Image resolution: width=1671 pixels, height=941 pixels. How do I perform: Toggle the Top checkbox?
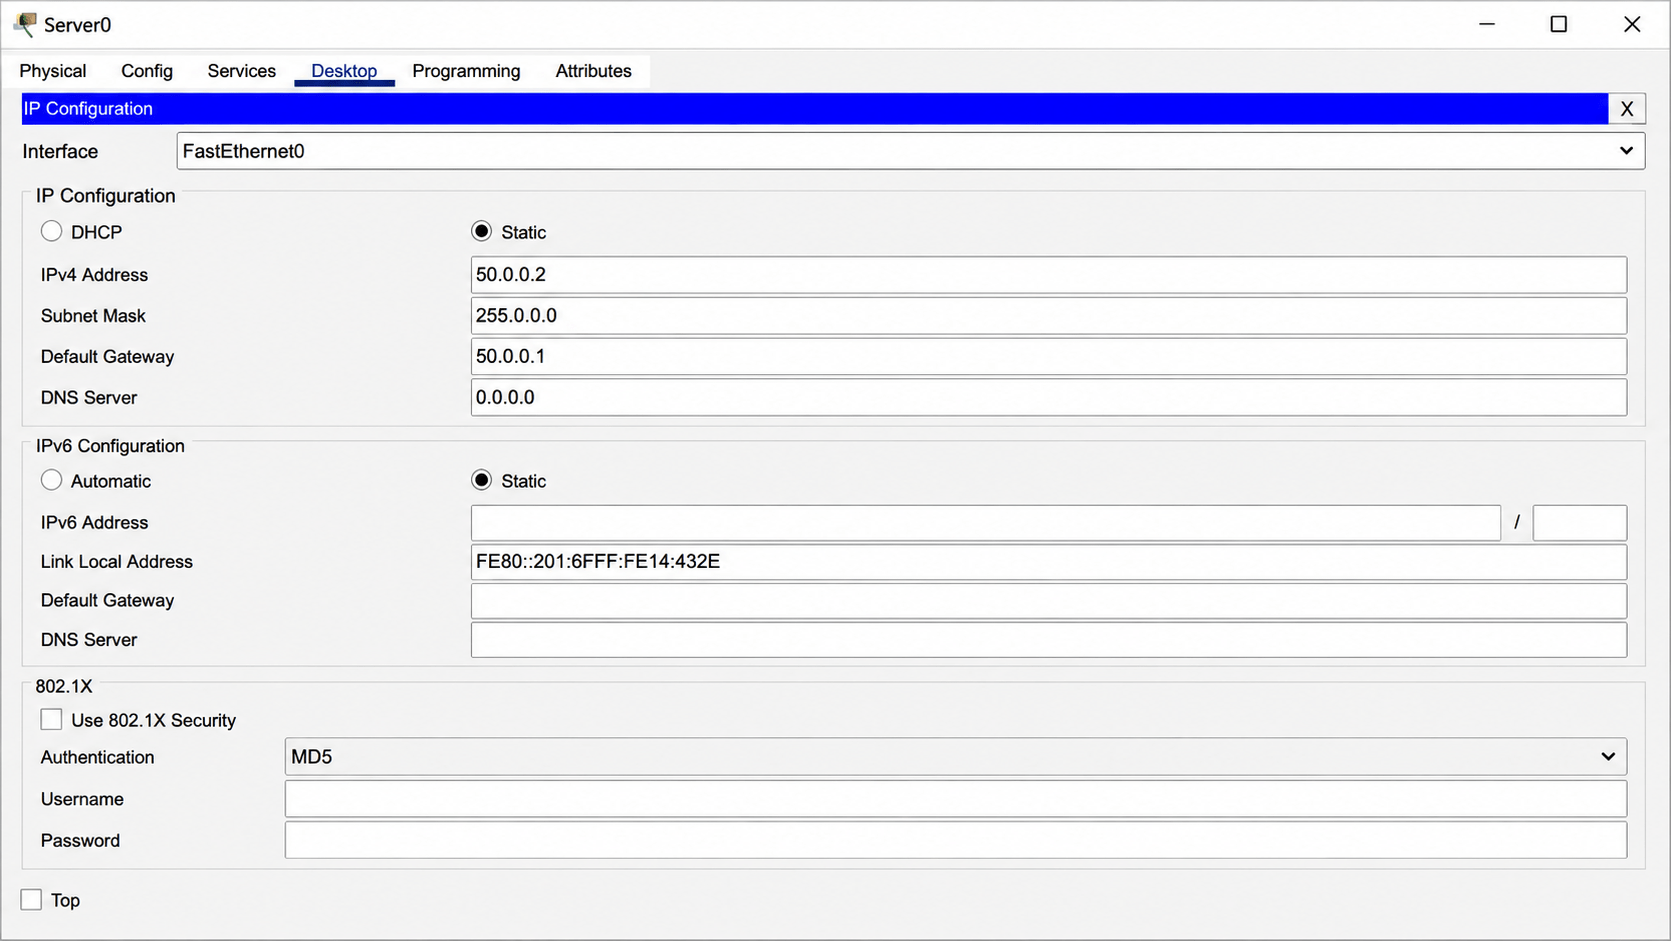31,899
